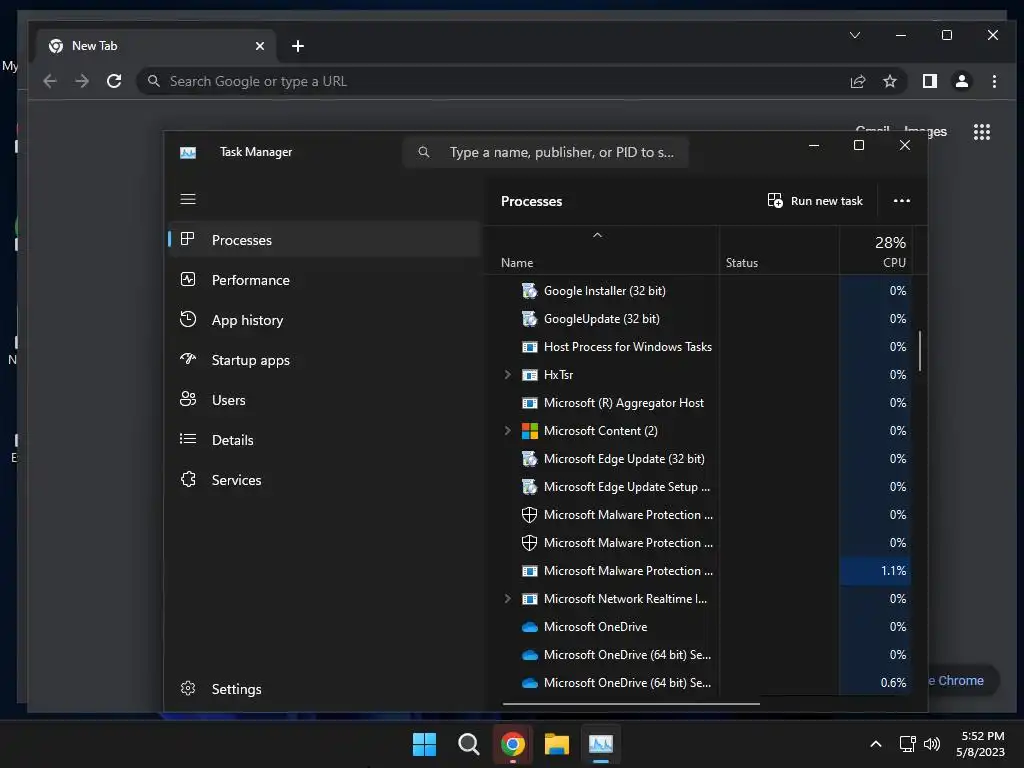The height and width of the screenshot is (768, 1024).
Task: Click the Details list icon
Action: click(188, 439)
